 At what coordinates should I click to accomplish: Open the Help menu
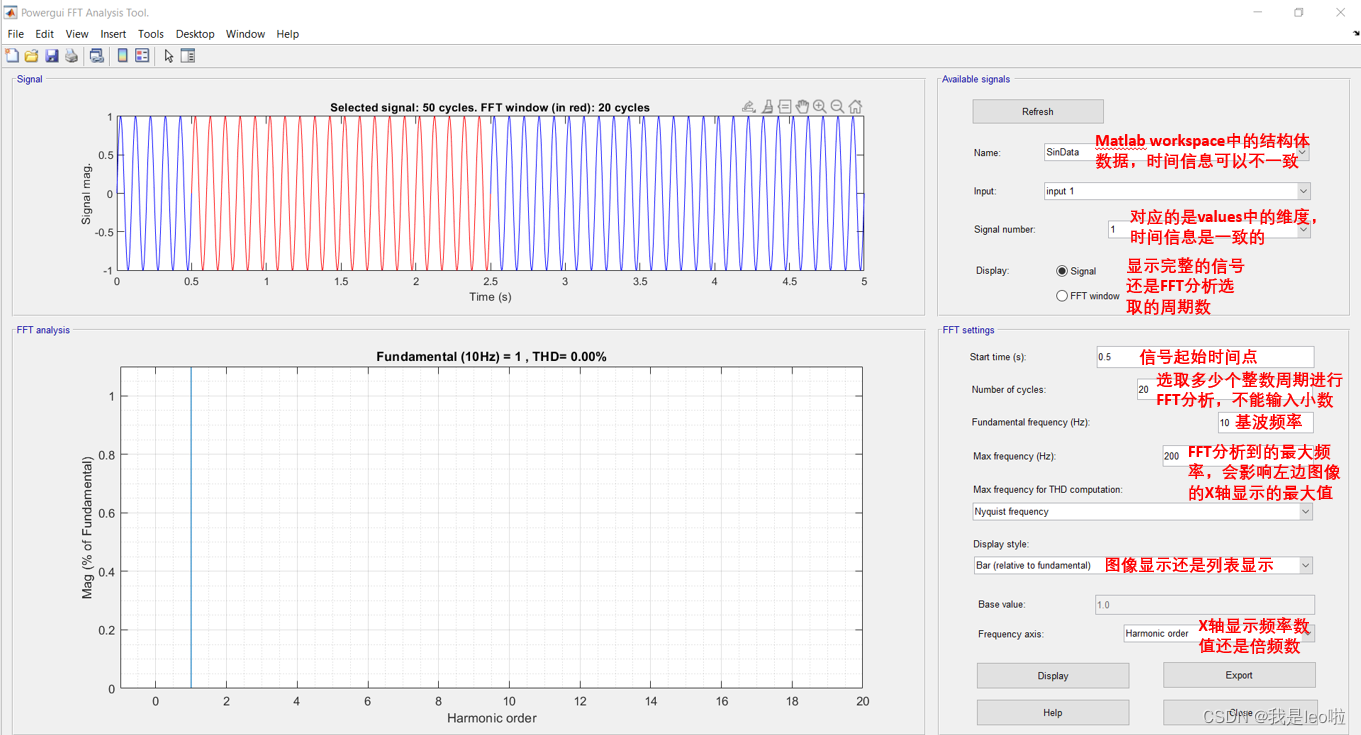pyautogui.click(x=287, y=34)
